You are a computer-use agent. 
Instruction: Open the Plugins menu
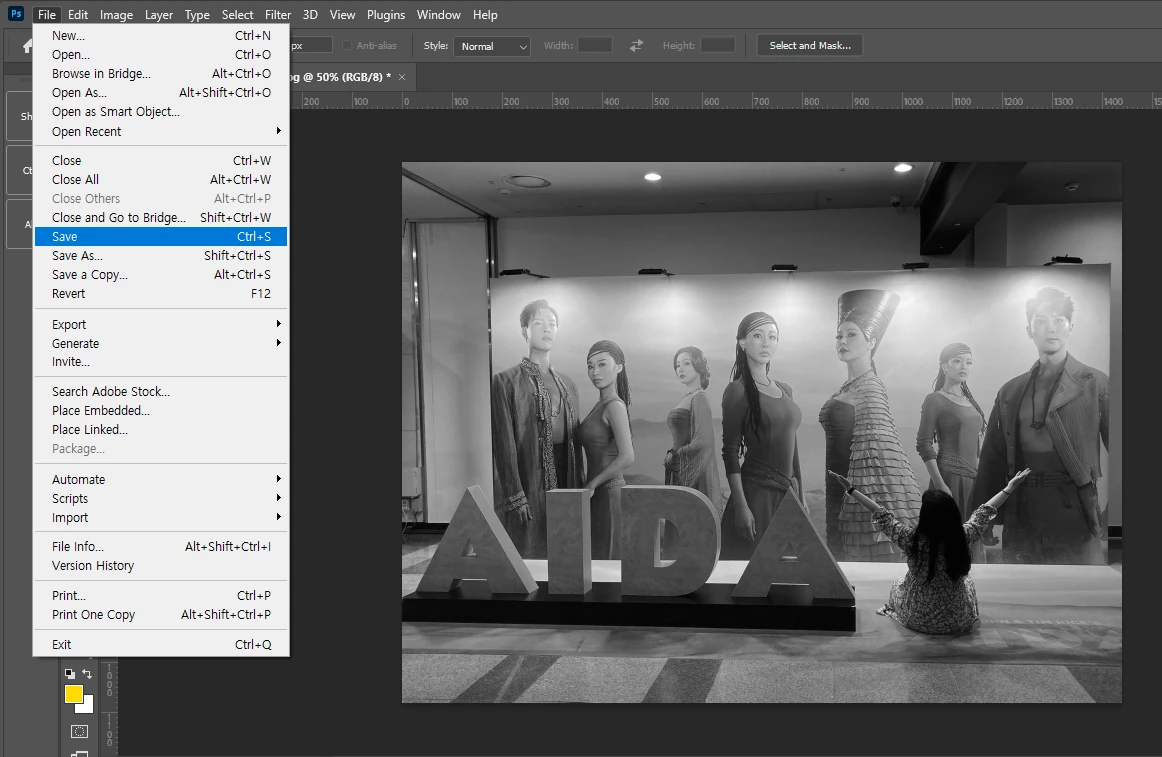click(386, 15)
